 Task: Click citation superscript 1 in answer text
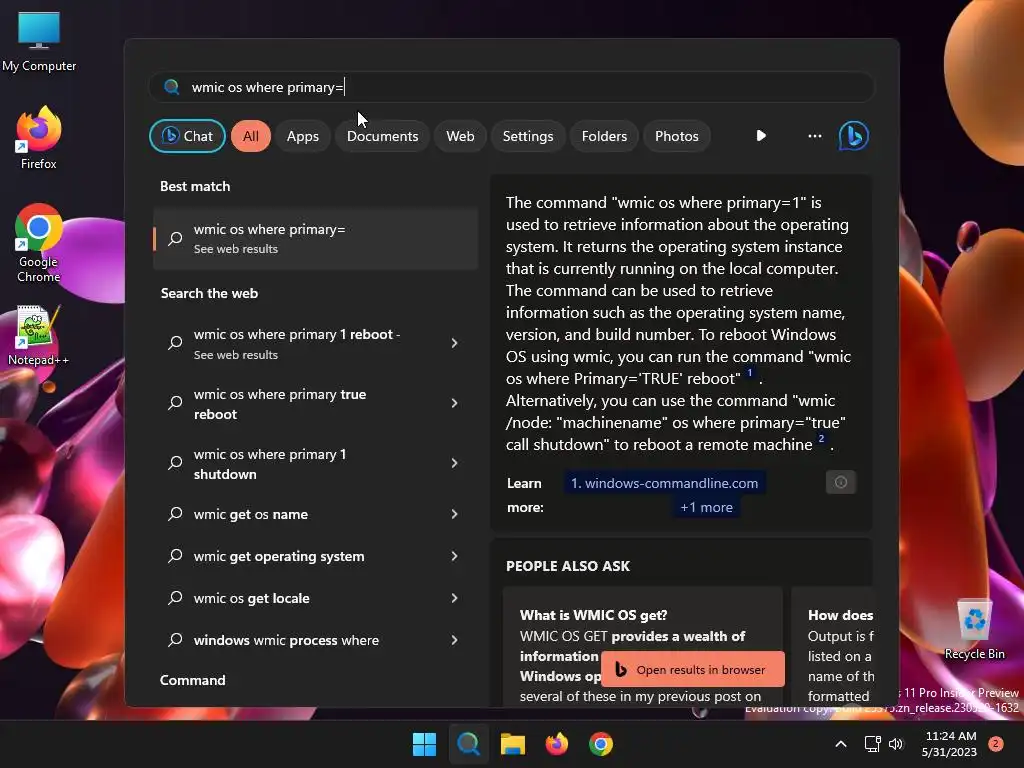point(750,372)
